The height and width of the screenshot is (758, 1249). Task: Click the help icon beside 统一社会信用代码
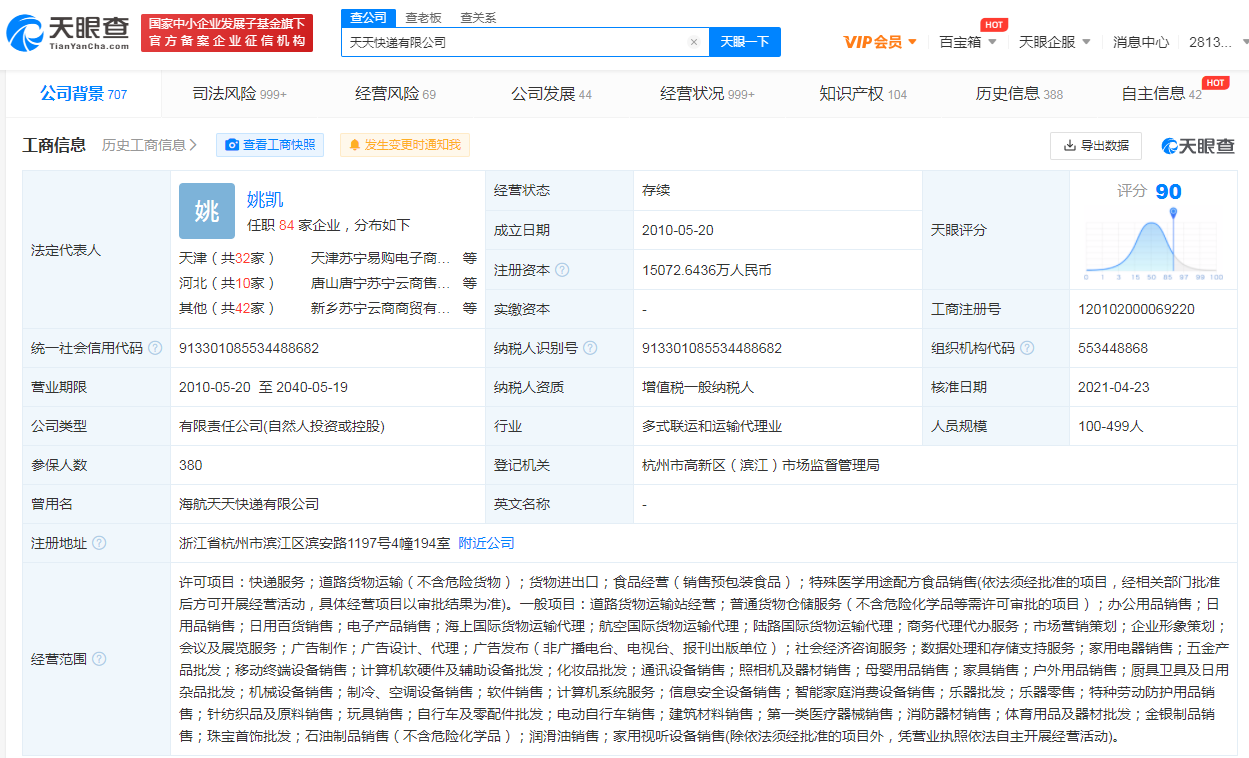[x=155, y=348]
